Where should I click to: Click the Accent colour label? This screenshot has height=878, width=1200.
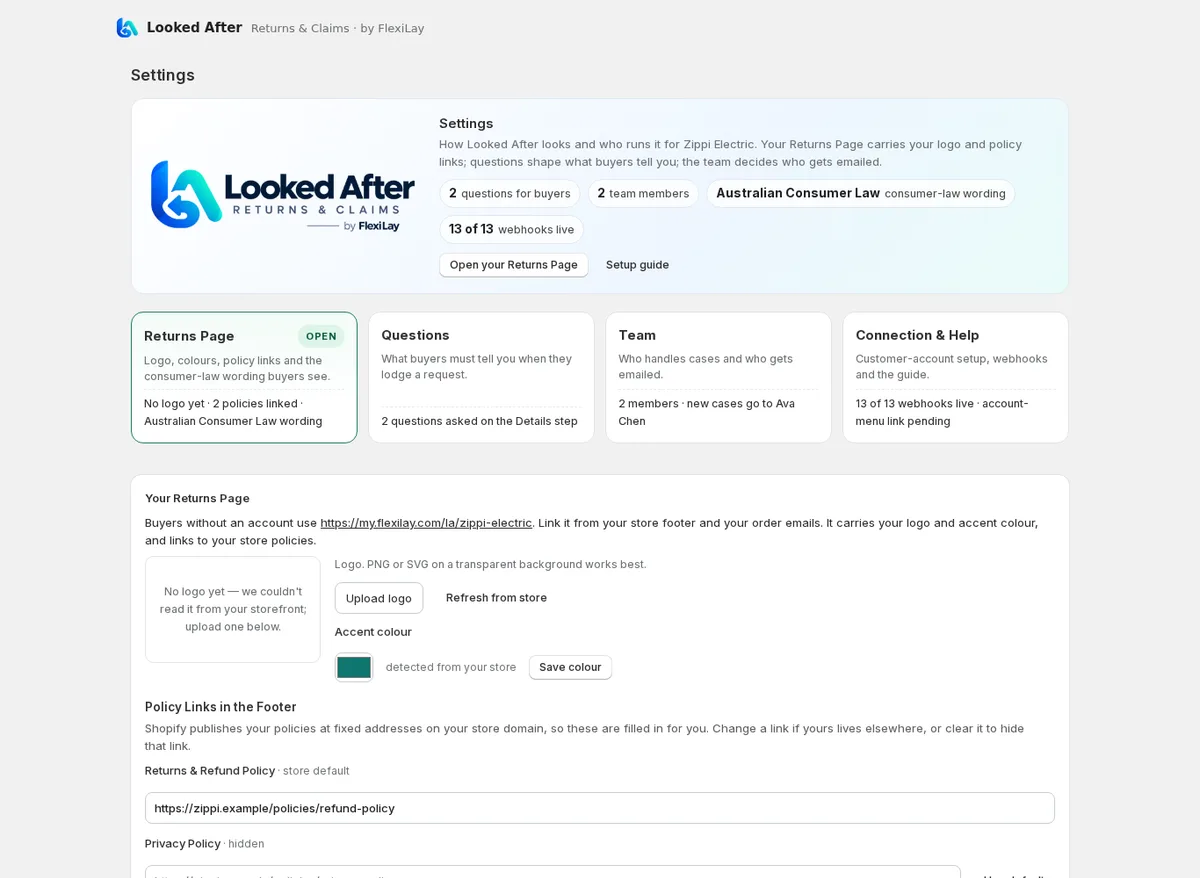[373, 632]
